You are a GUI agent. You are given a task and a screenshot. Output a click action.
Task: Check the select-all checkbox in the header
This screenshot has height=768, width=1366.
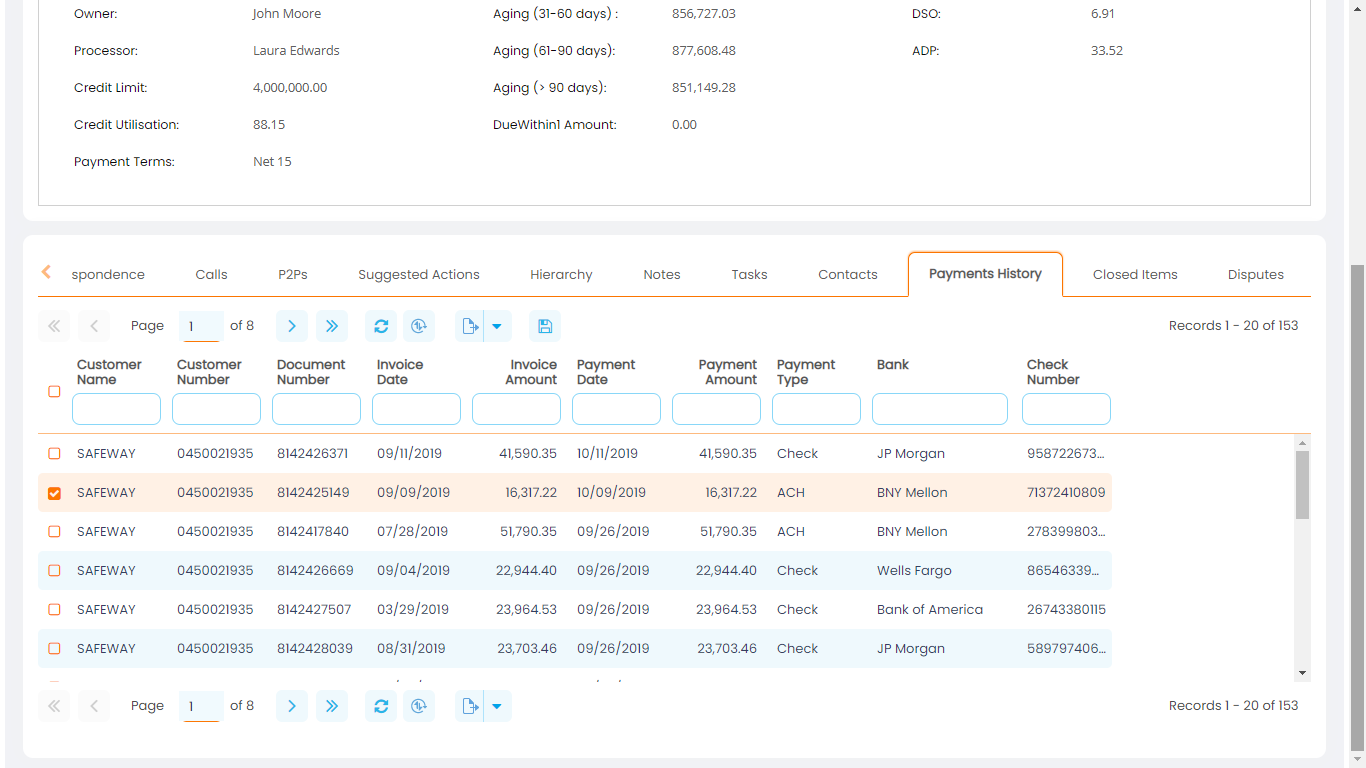pos(54,392)
